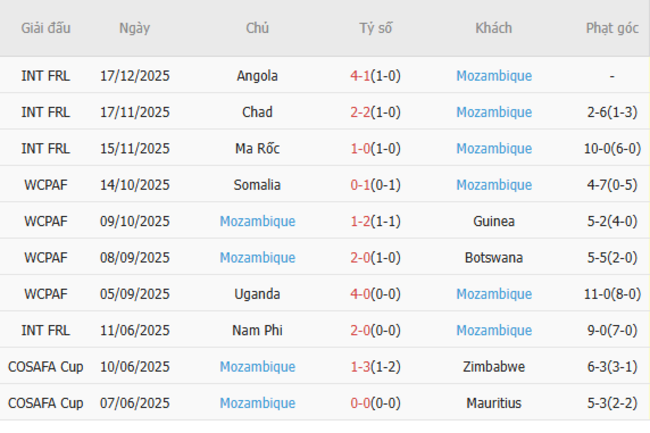Click the 1-3 score against Zimbabwe
This screenshot has height=433, width=650.
point(361,367)
